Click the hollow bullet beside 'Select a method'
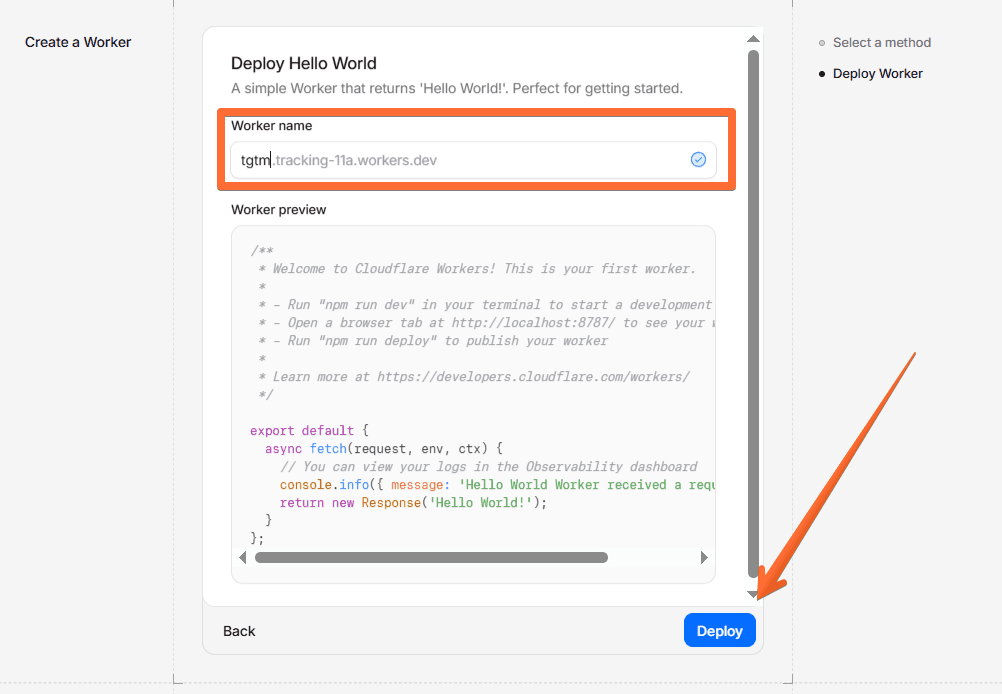Image resolution: width=1002 pixels, height=694 pixels. 822,43
